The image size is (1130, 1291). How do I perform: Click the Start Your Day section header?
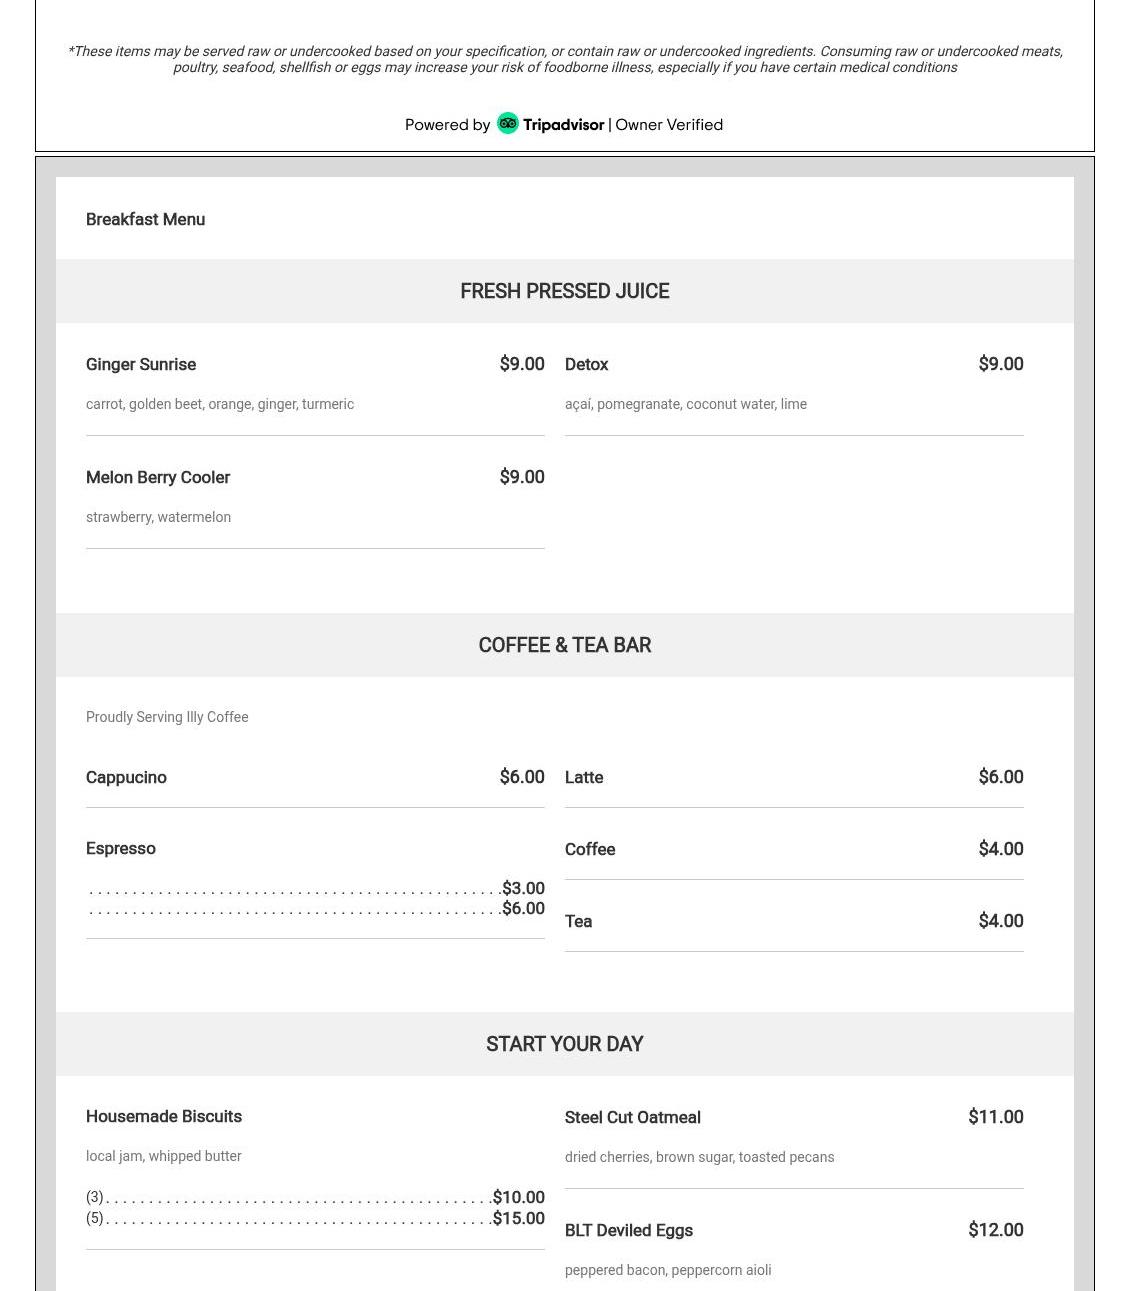564,1044
